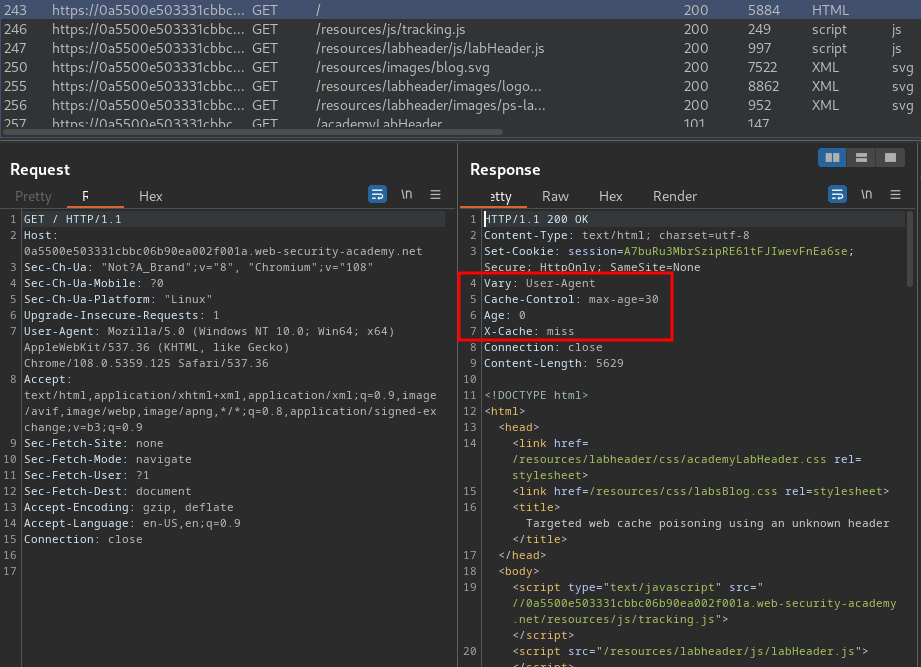Click the horizontal scrollbar of the history table
Screen dimensions: 921x667
(253, 132)
